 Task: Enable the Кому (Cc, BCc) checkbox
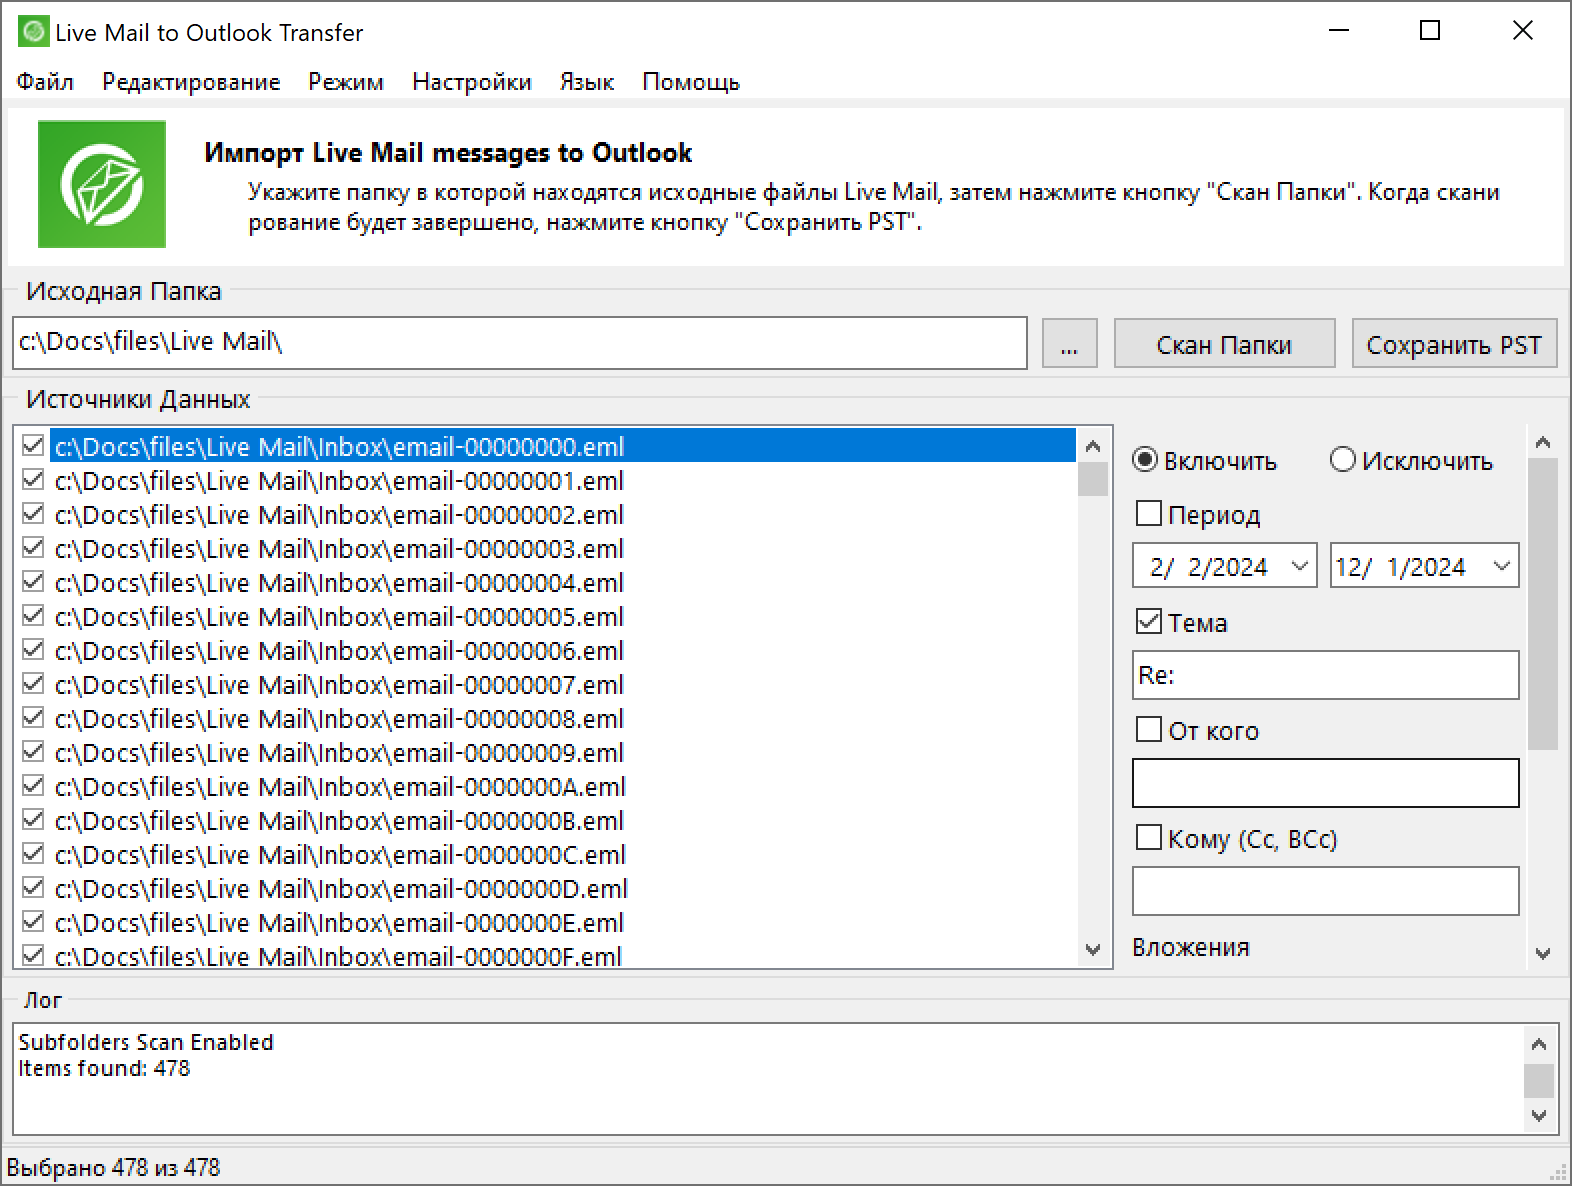[1149, 838]
